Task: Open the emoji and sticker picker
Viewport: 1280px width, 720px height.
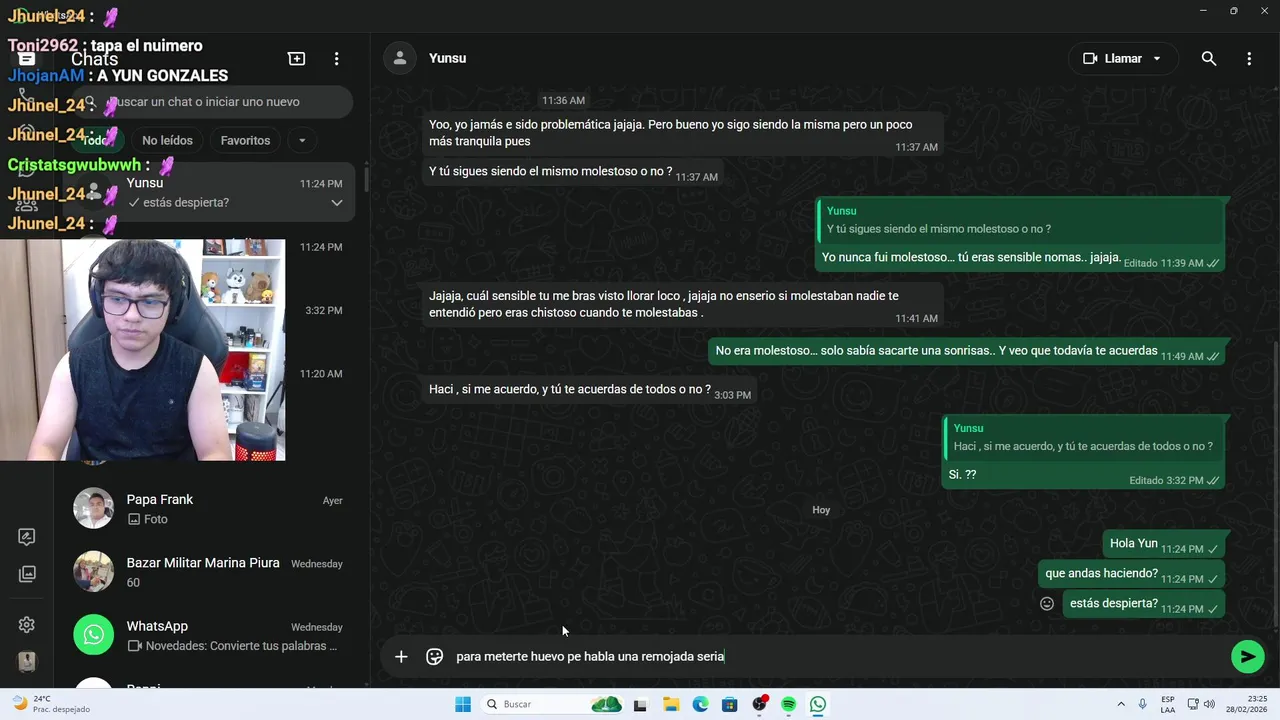Action: (x=434, y=657)
